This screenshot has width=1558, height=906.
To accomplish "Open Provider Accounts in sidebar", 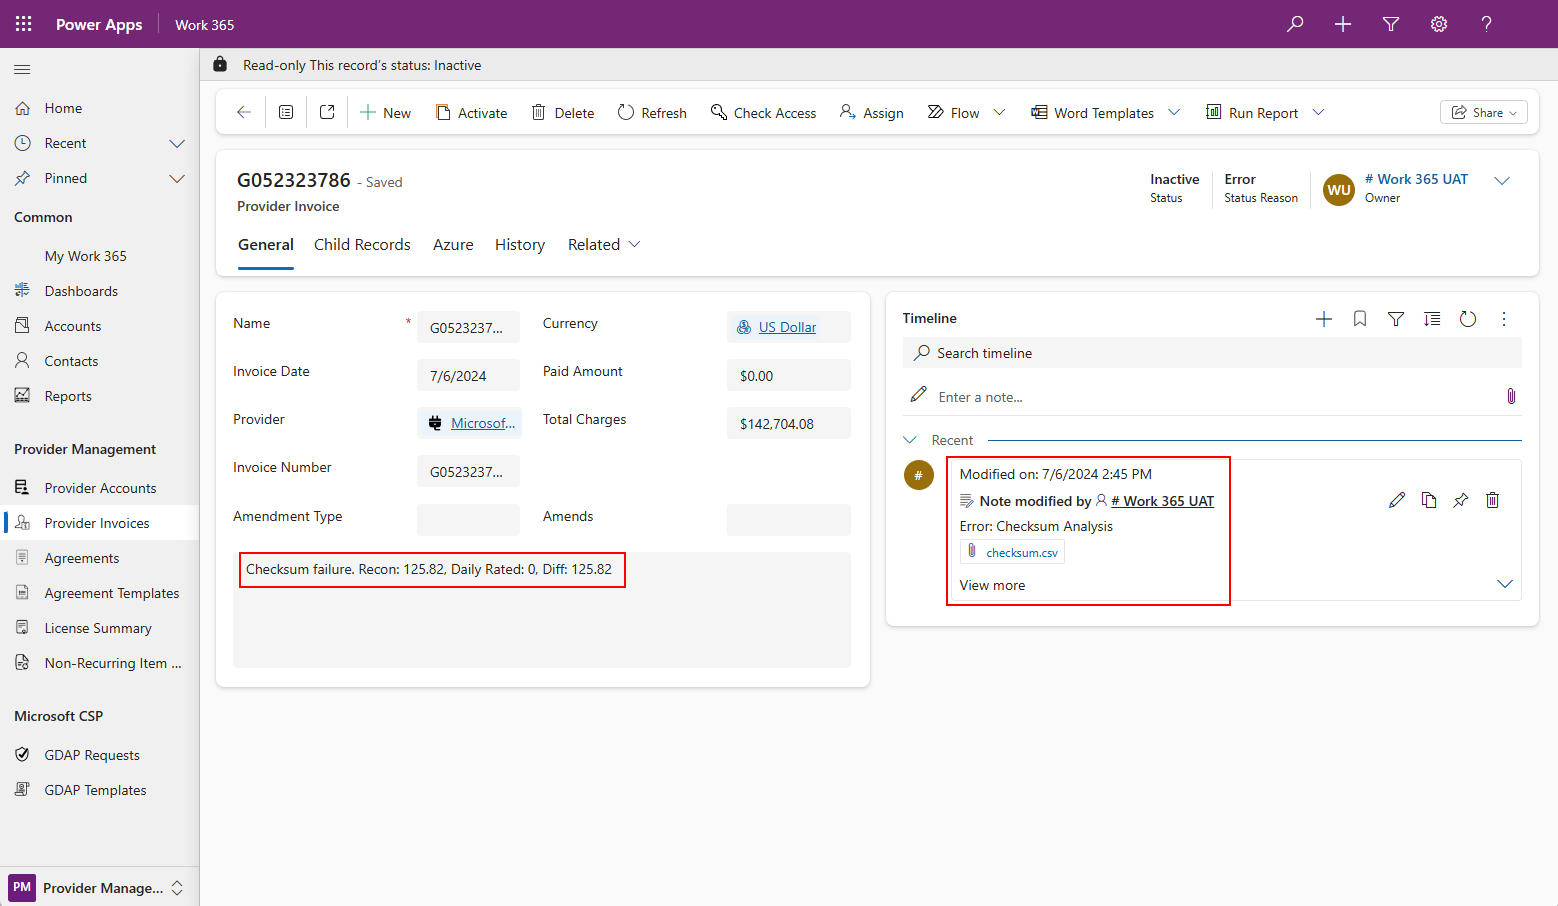I will [100, 488].
